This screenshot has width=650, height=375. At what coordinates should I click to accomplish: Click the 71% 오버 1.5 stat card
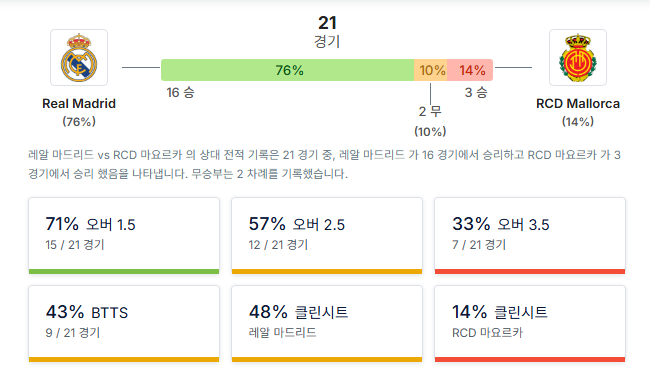pyautogui.click(x=124, y=236)
